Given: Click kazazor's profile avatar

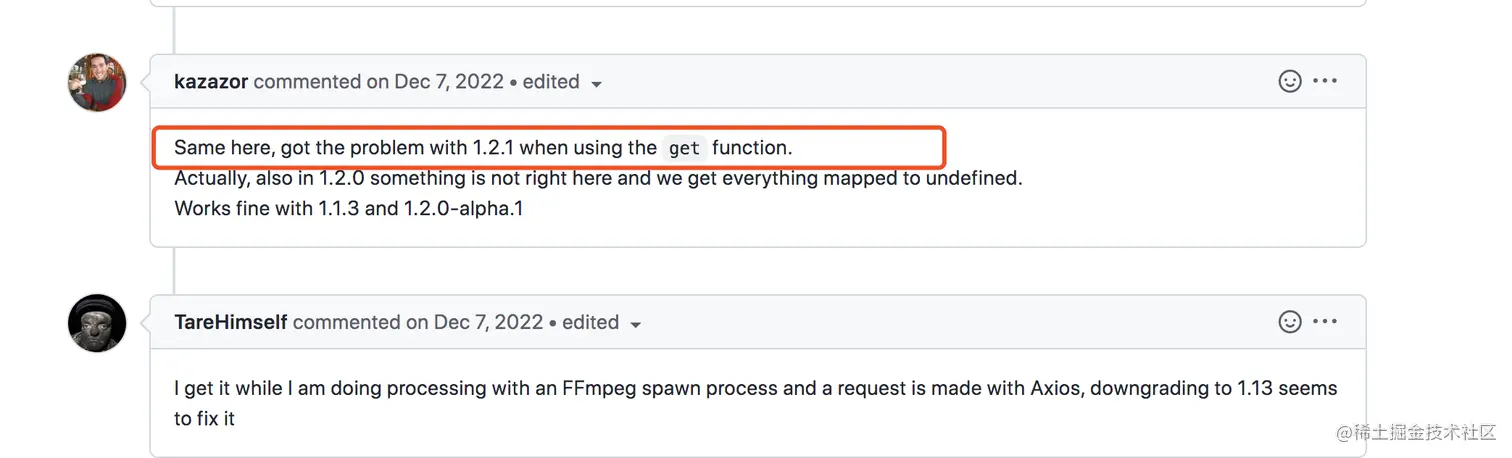Looking at the screenshot, I should [97, 82].
